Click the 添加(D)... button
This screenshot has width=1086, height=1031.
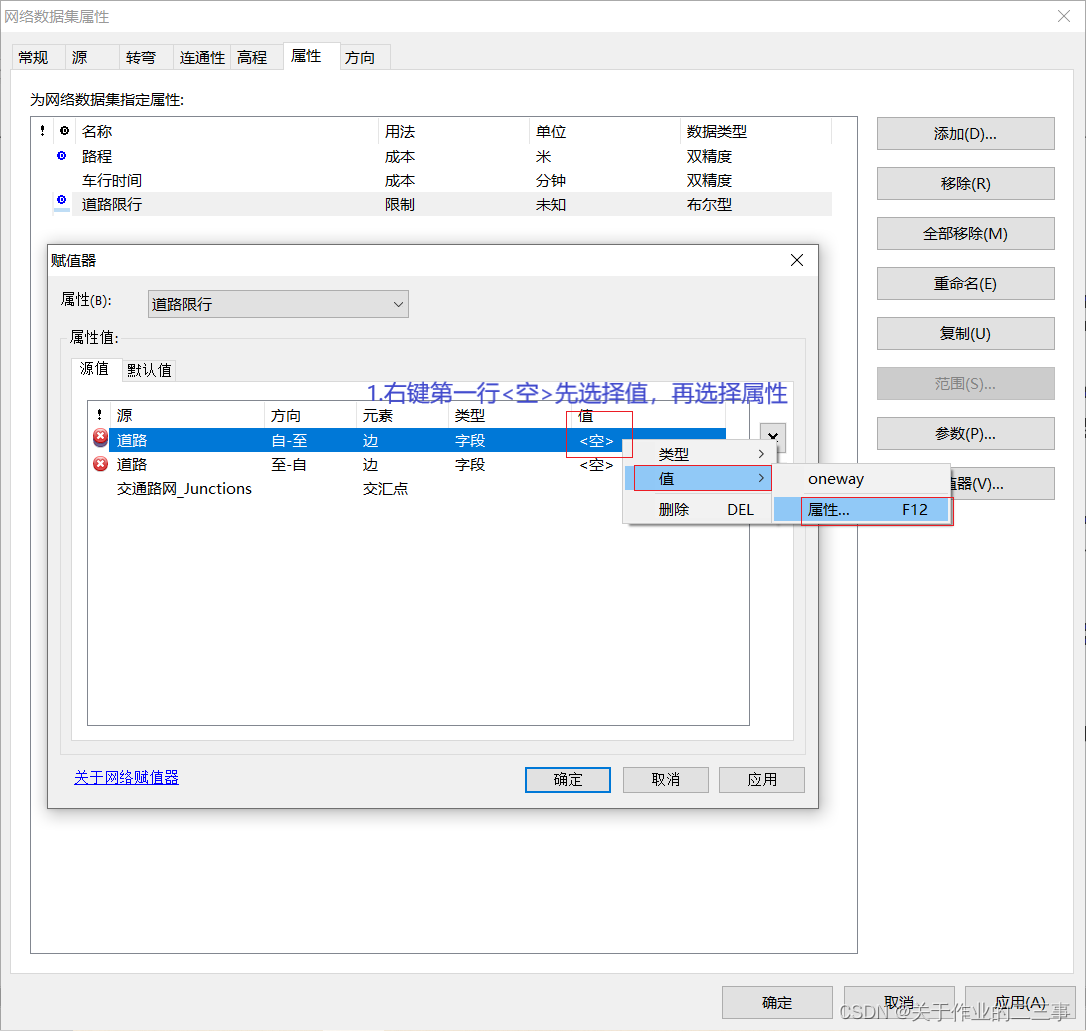click(x=965, y=134)
